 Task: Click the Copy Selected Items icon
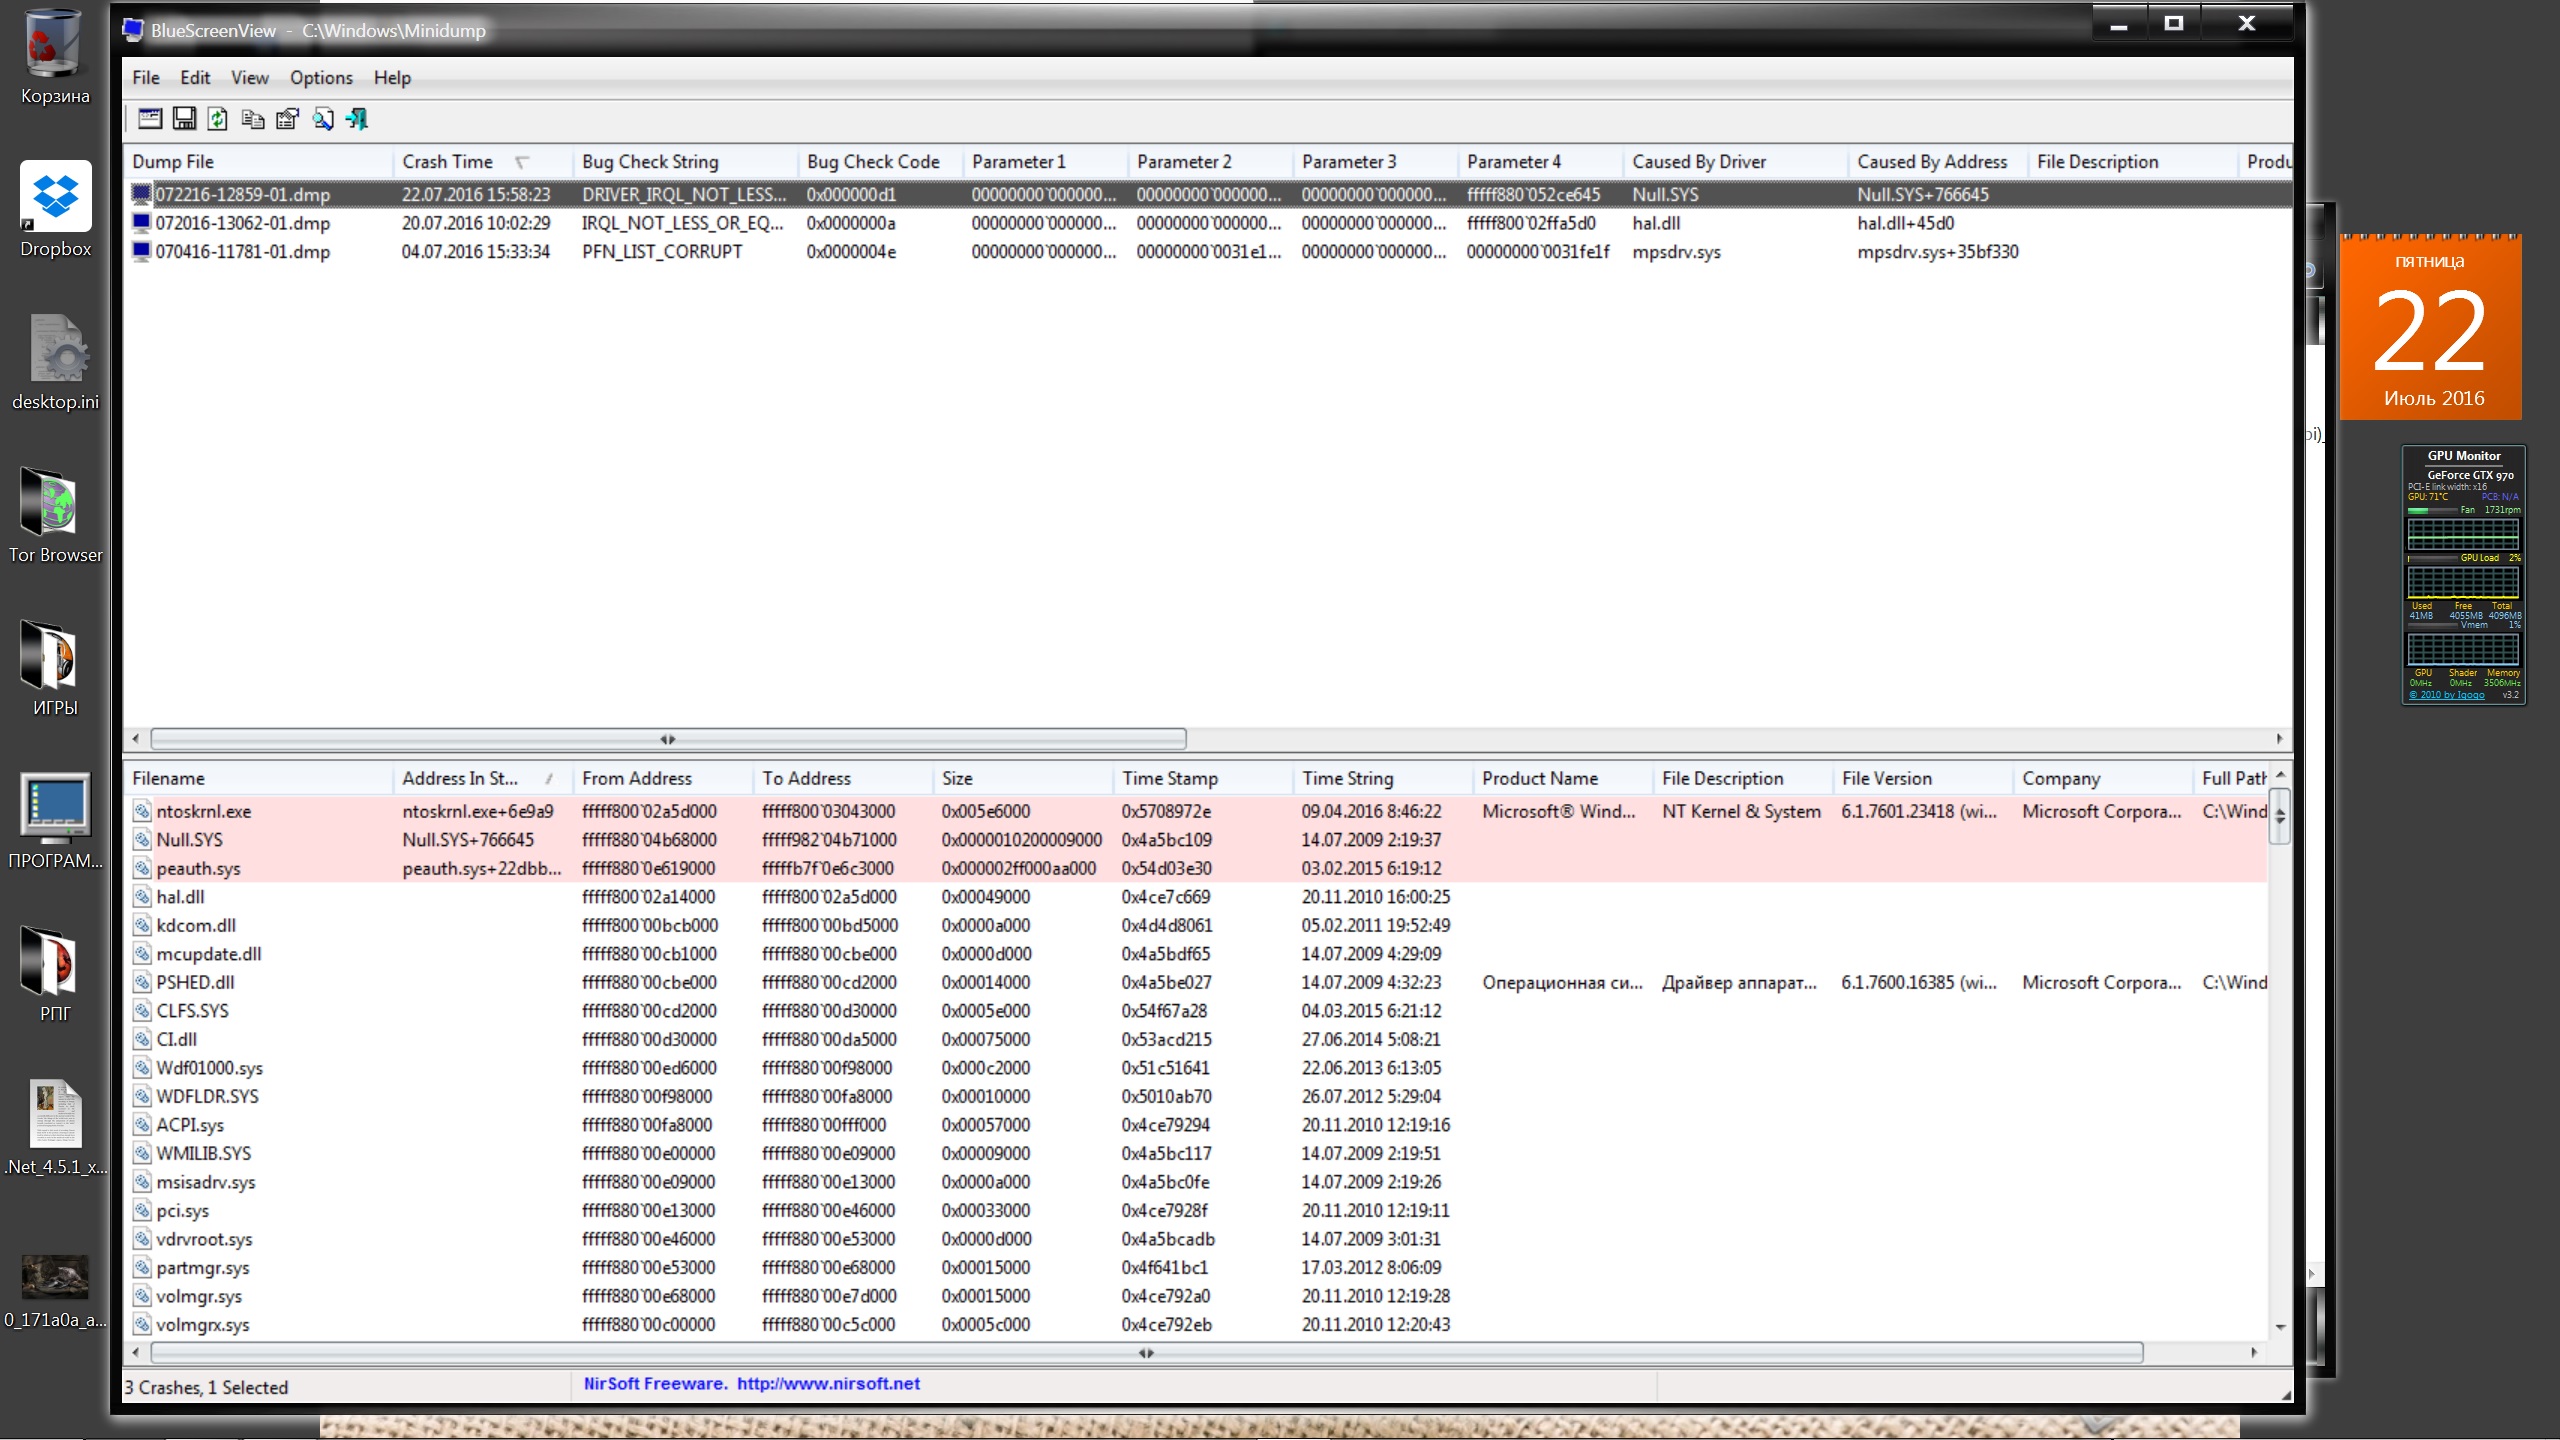point(253,119)
